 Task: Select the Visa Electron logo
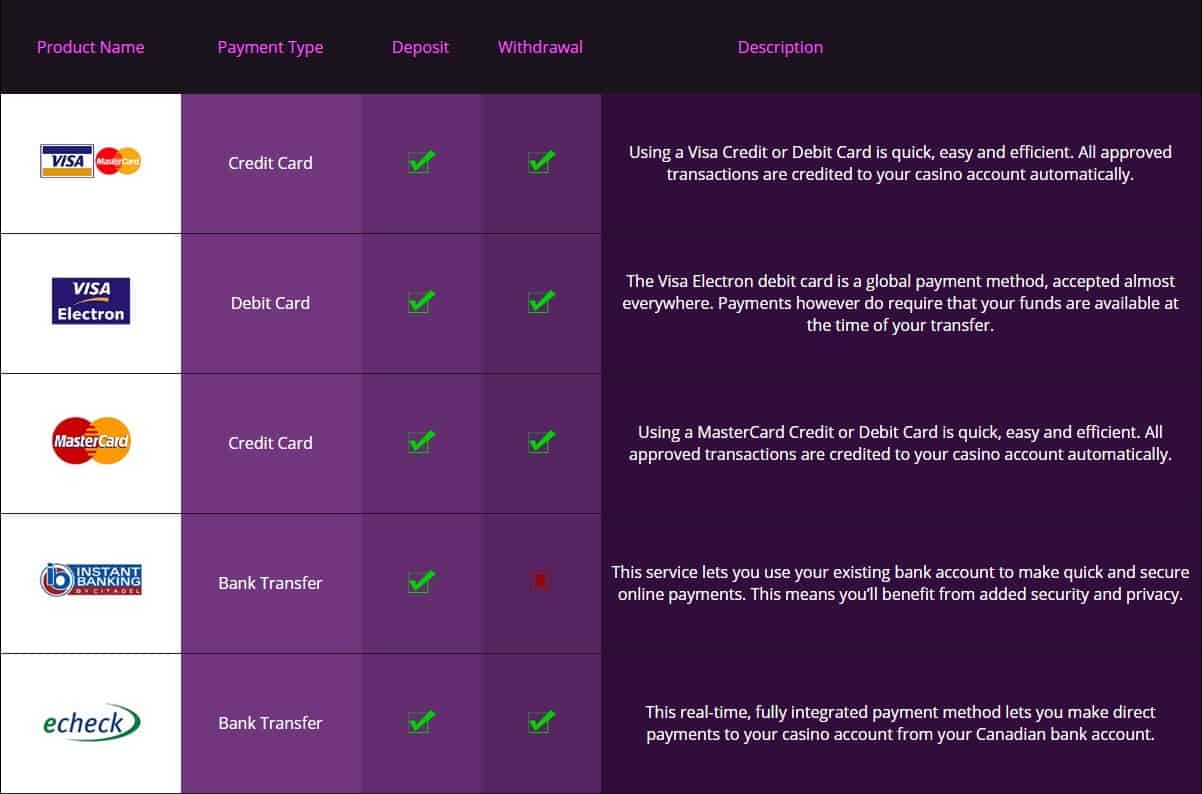pos(91,301)
